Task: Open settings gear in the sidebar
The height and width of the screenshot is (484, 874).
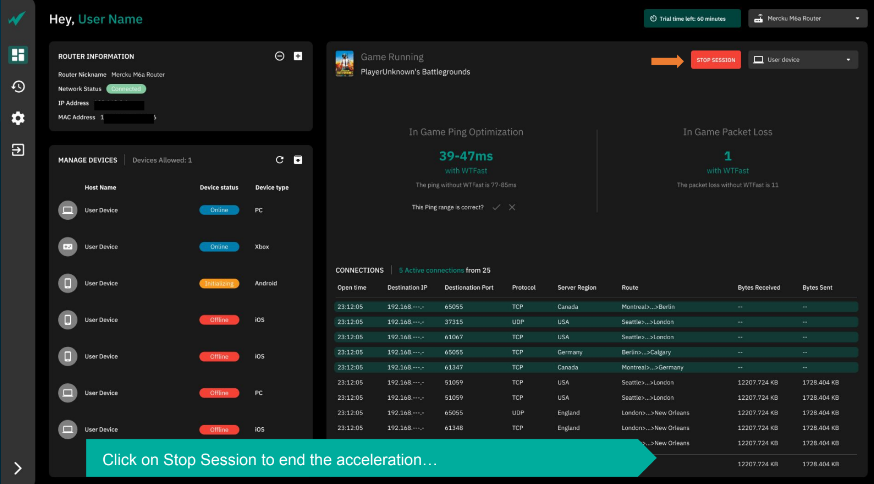Action: coord(18,118)
